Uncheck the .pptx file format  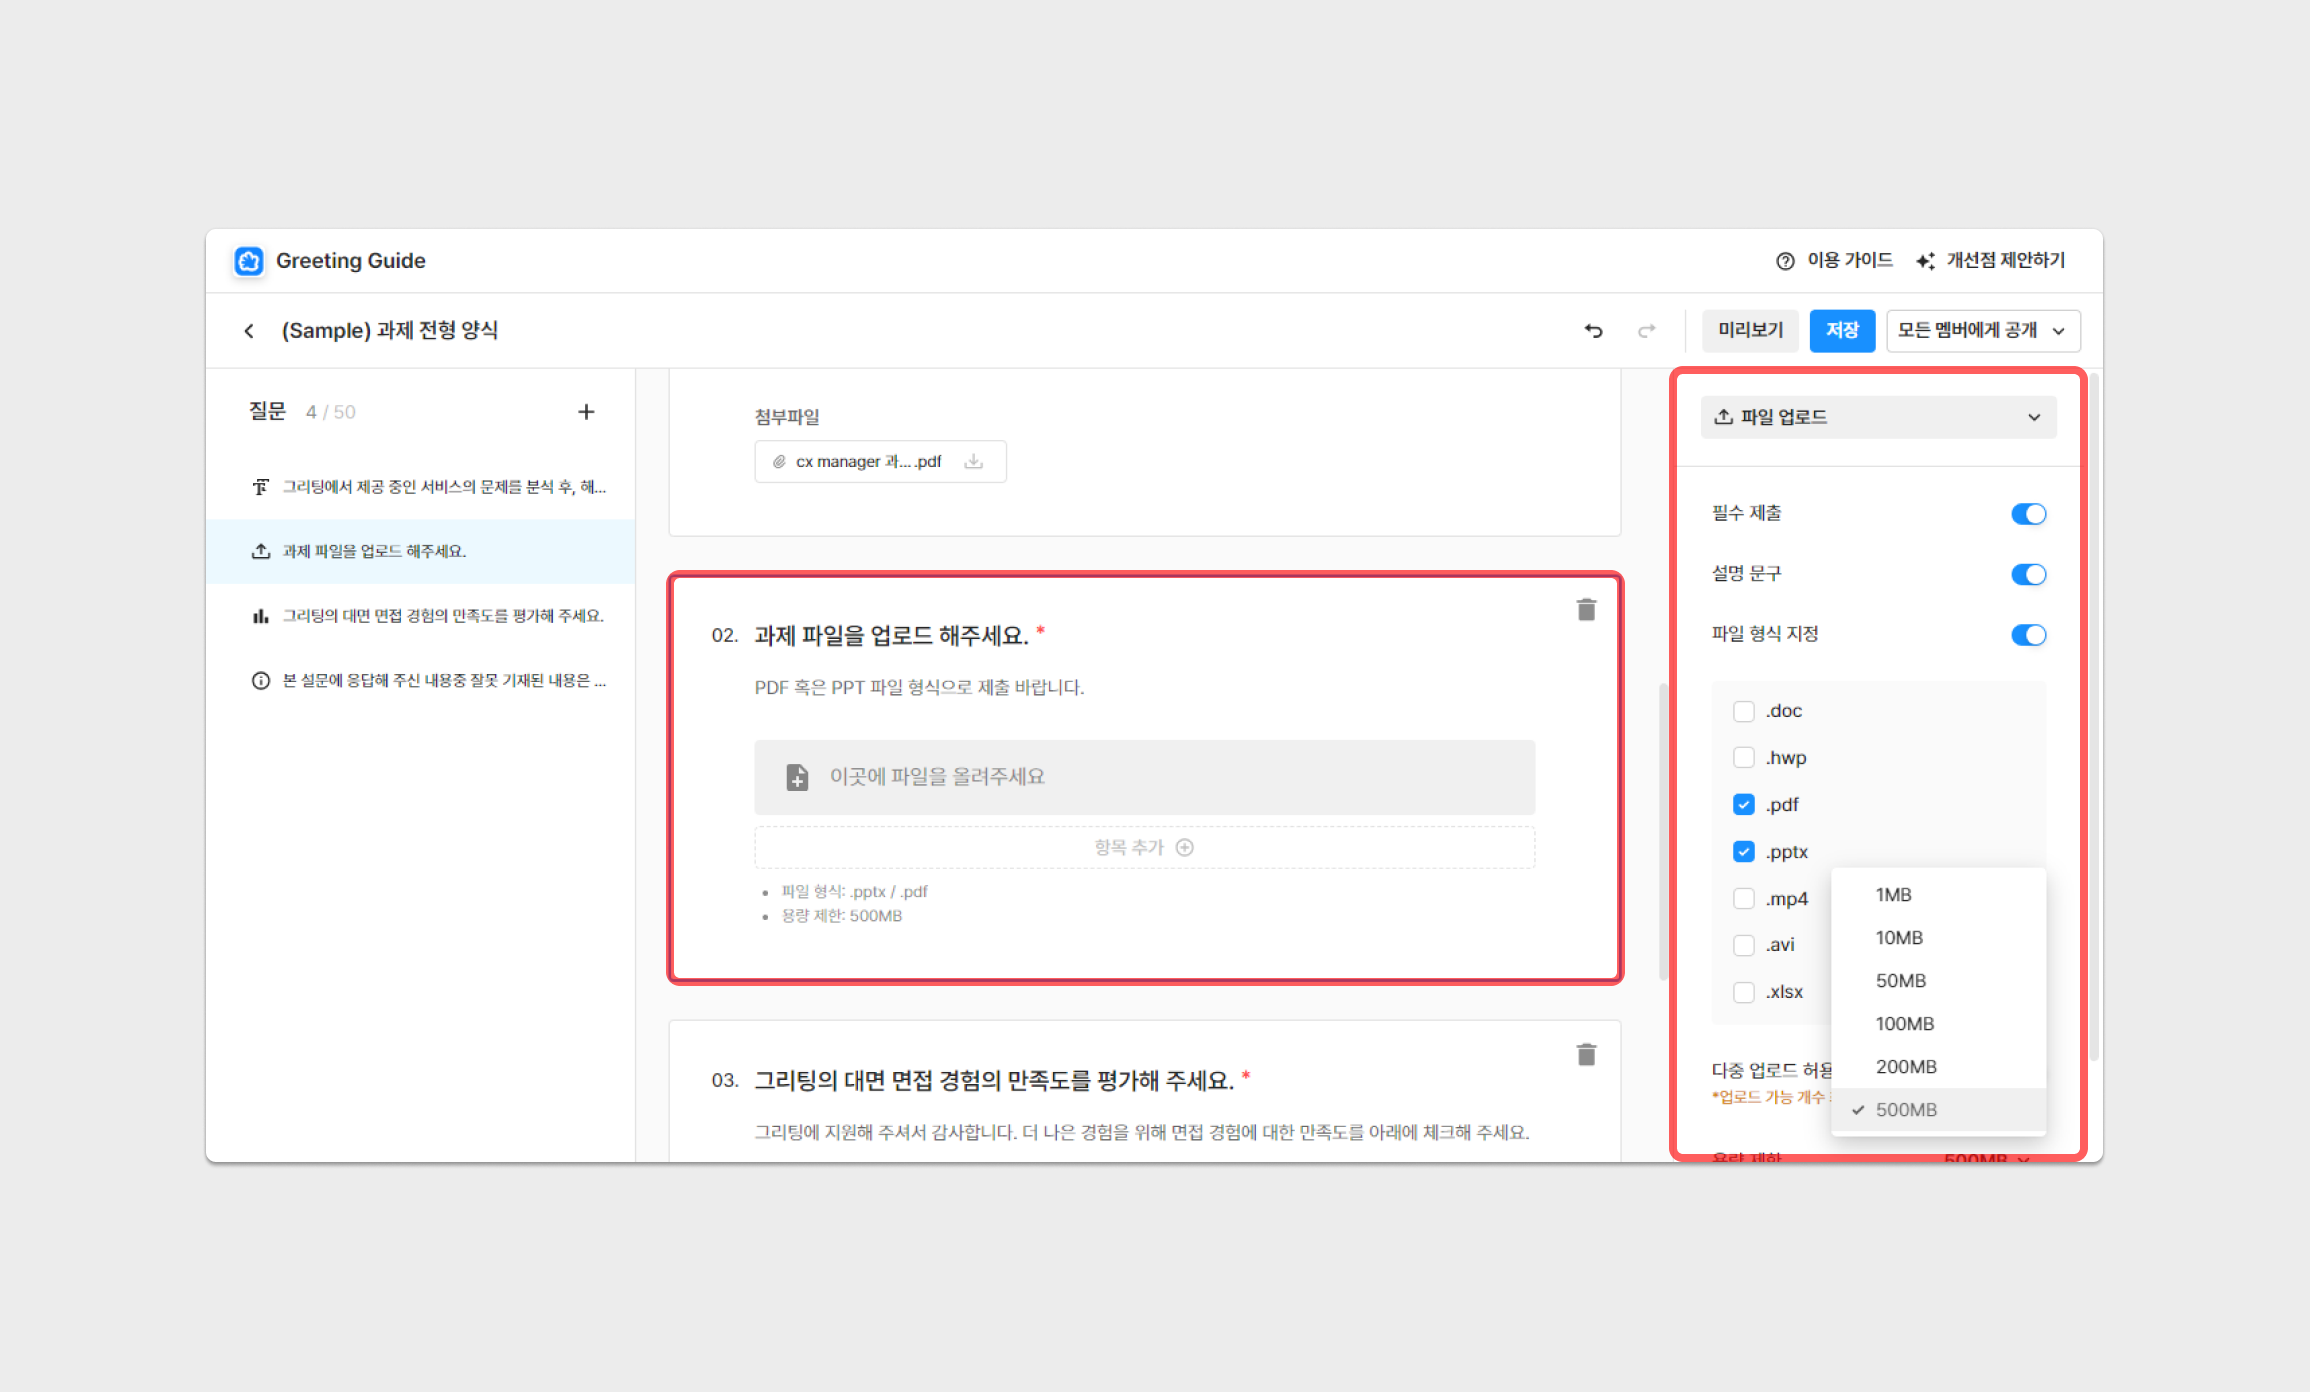click(x=1744, y=852)
